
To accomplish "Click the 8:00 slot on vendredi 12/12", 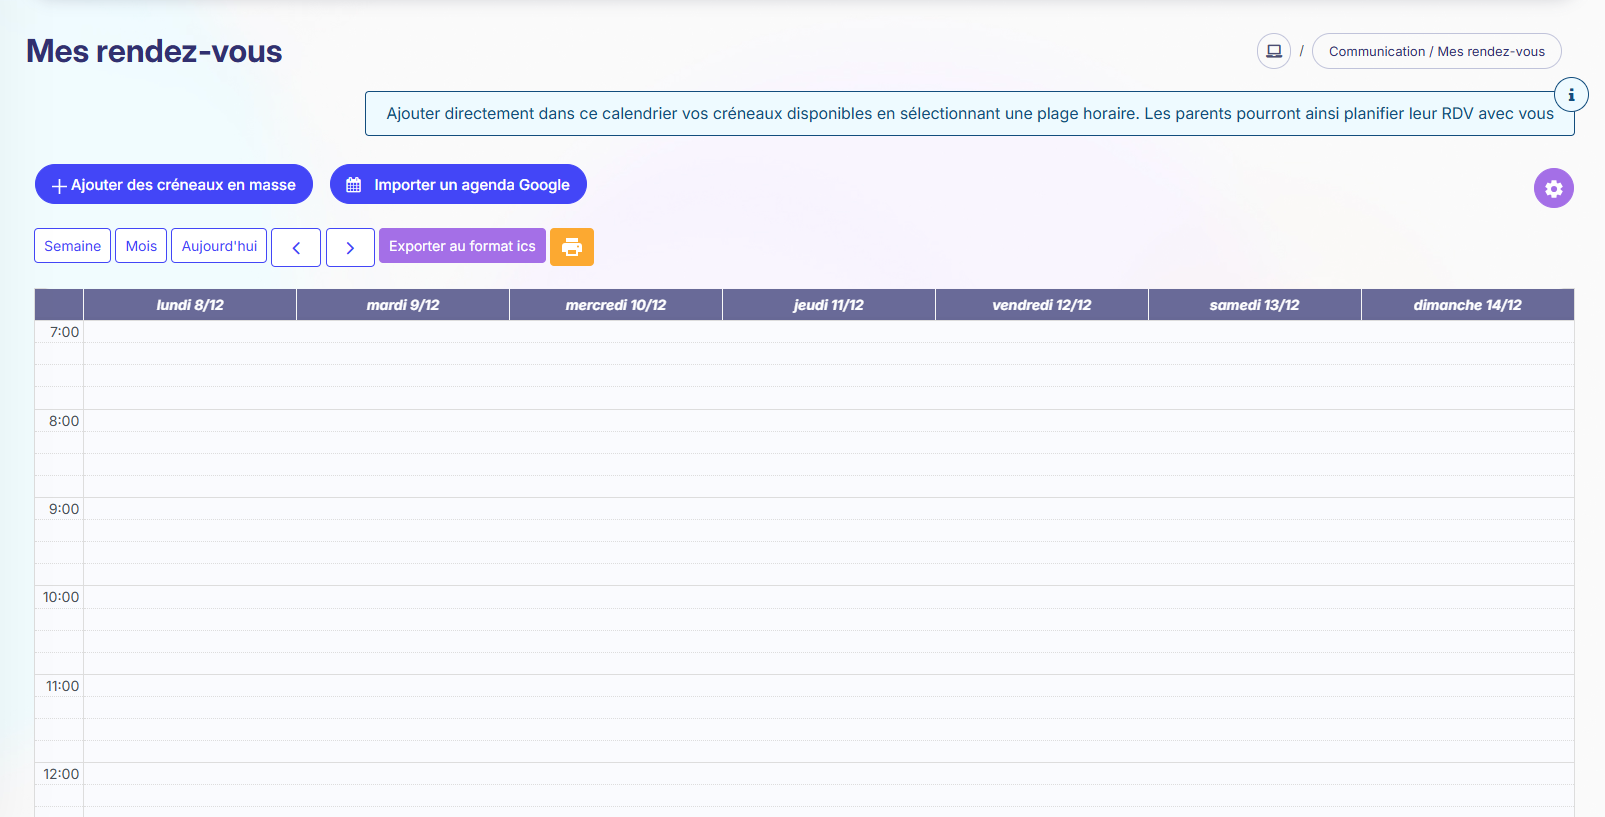I will click(x=1041, y=421).
